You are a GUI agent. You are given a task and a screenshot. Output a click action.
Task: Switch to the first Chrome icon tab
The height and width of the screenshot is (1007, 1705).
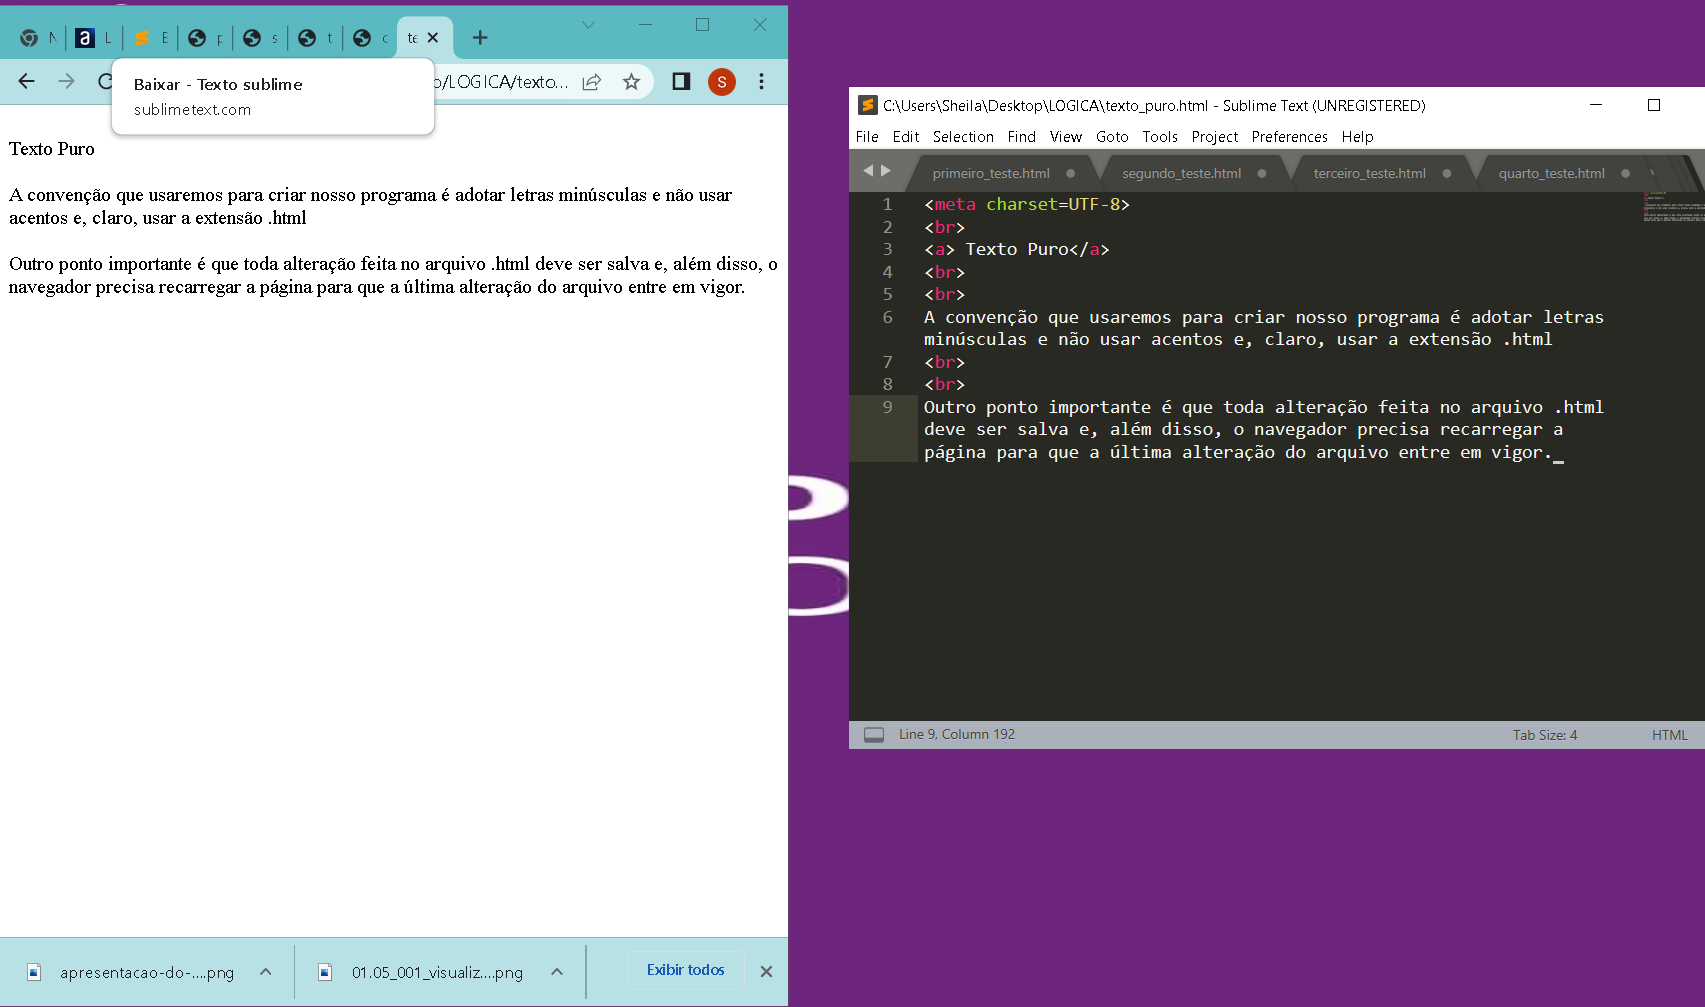39,38
